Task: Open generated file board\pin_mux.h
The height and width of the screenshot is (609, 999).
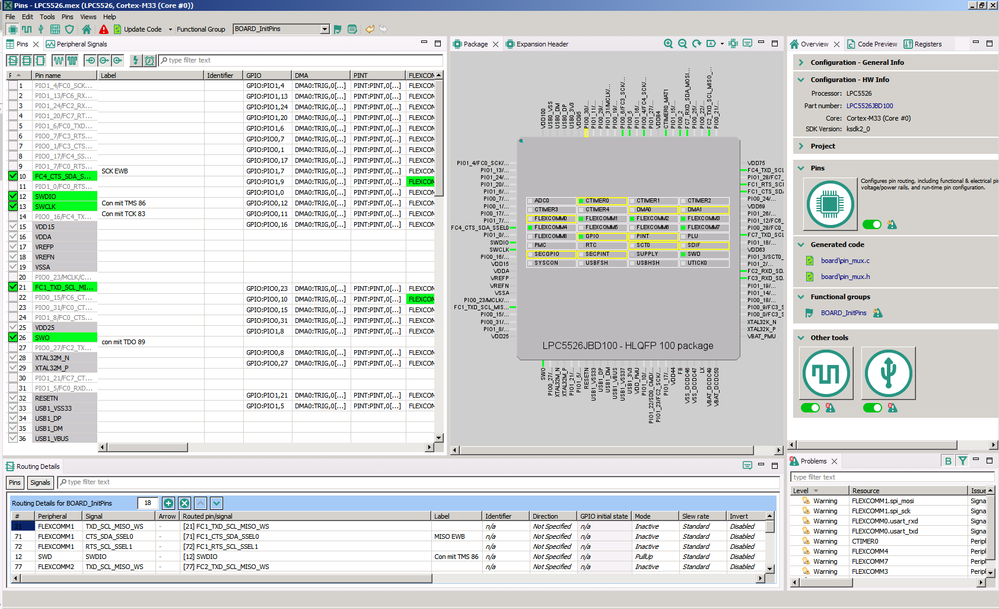Action: [845, 276]
